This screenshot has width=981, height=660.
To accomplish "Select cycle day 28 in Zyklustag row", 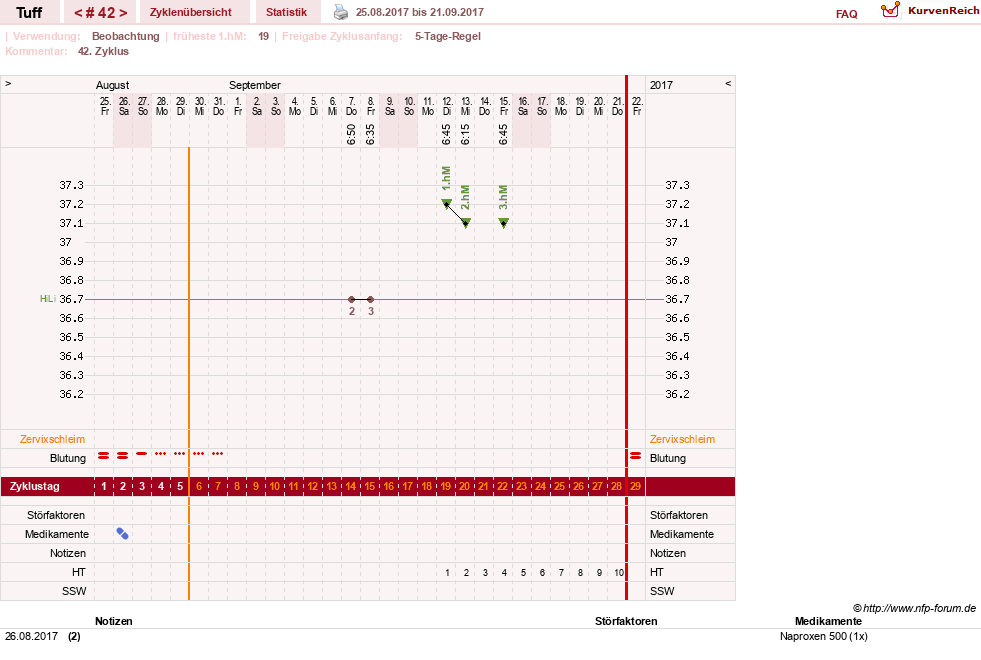I will [x=616, y=486].
